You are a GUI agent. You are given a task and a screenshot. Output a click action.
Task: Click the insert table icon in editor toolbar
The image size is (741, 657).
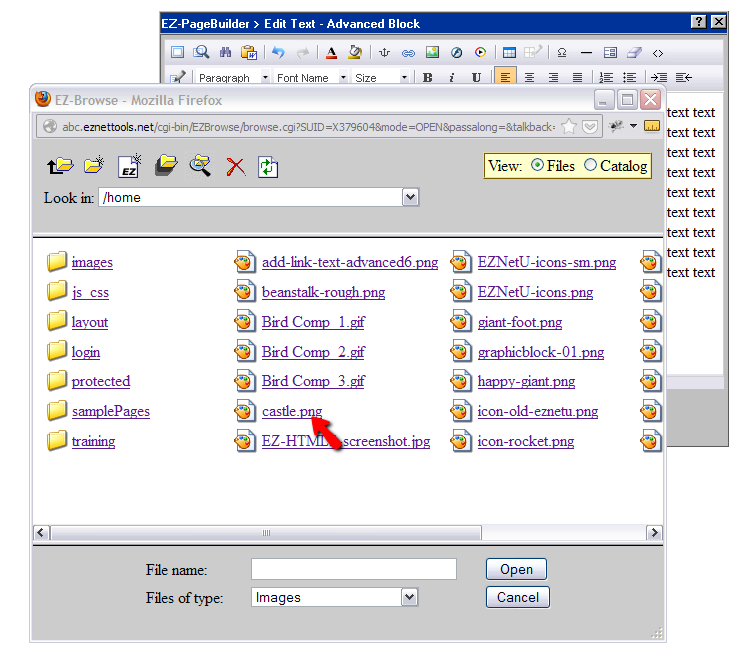click(509, 52)
